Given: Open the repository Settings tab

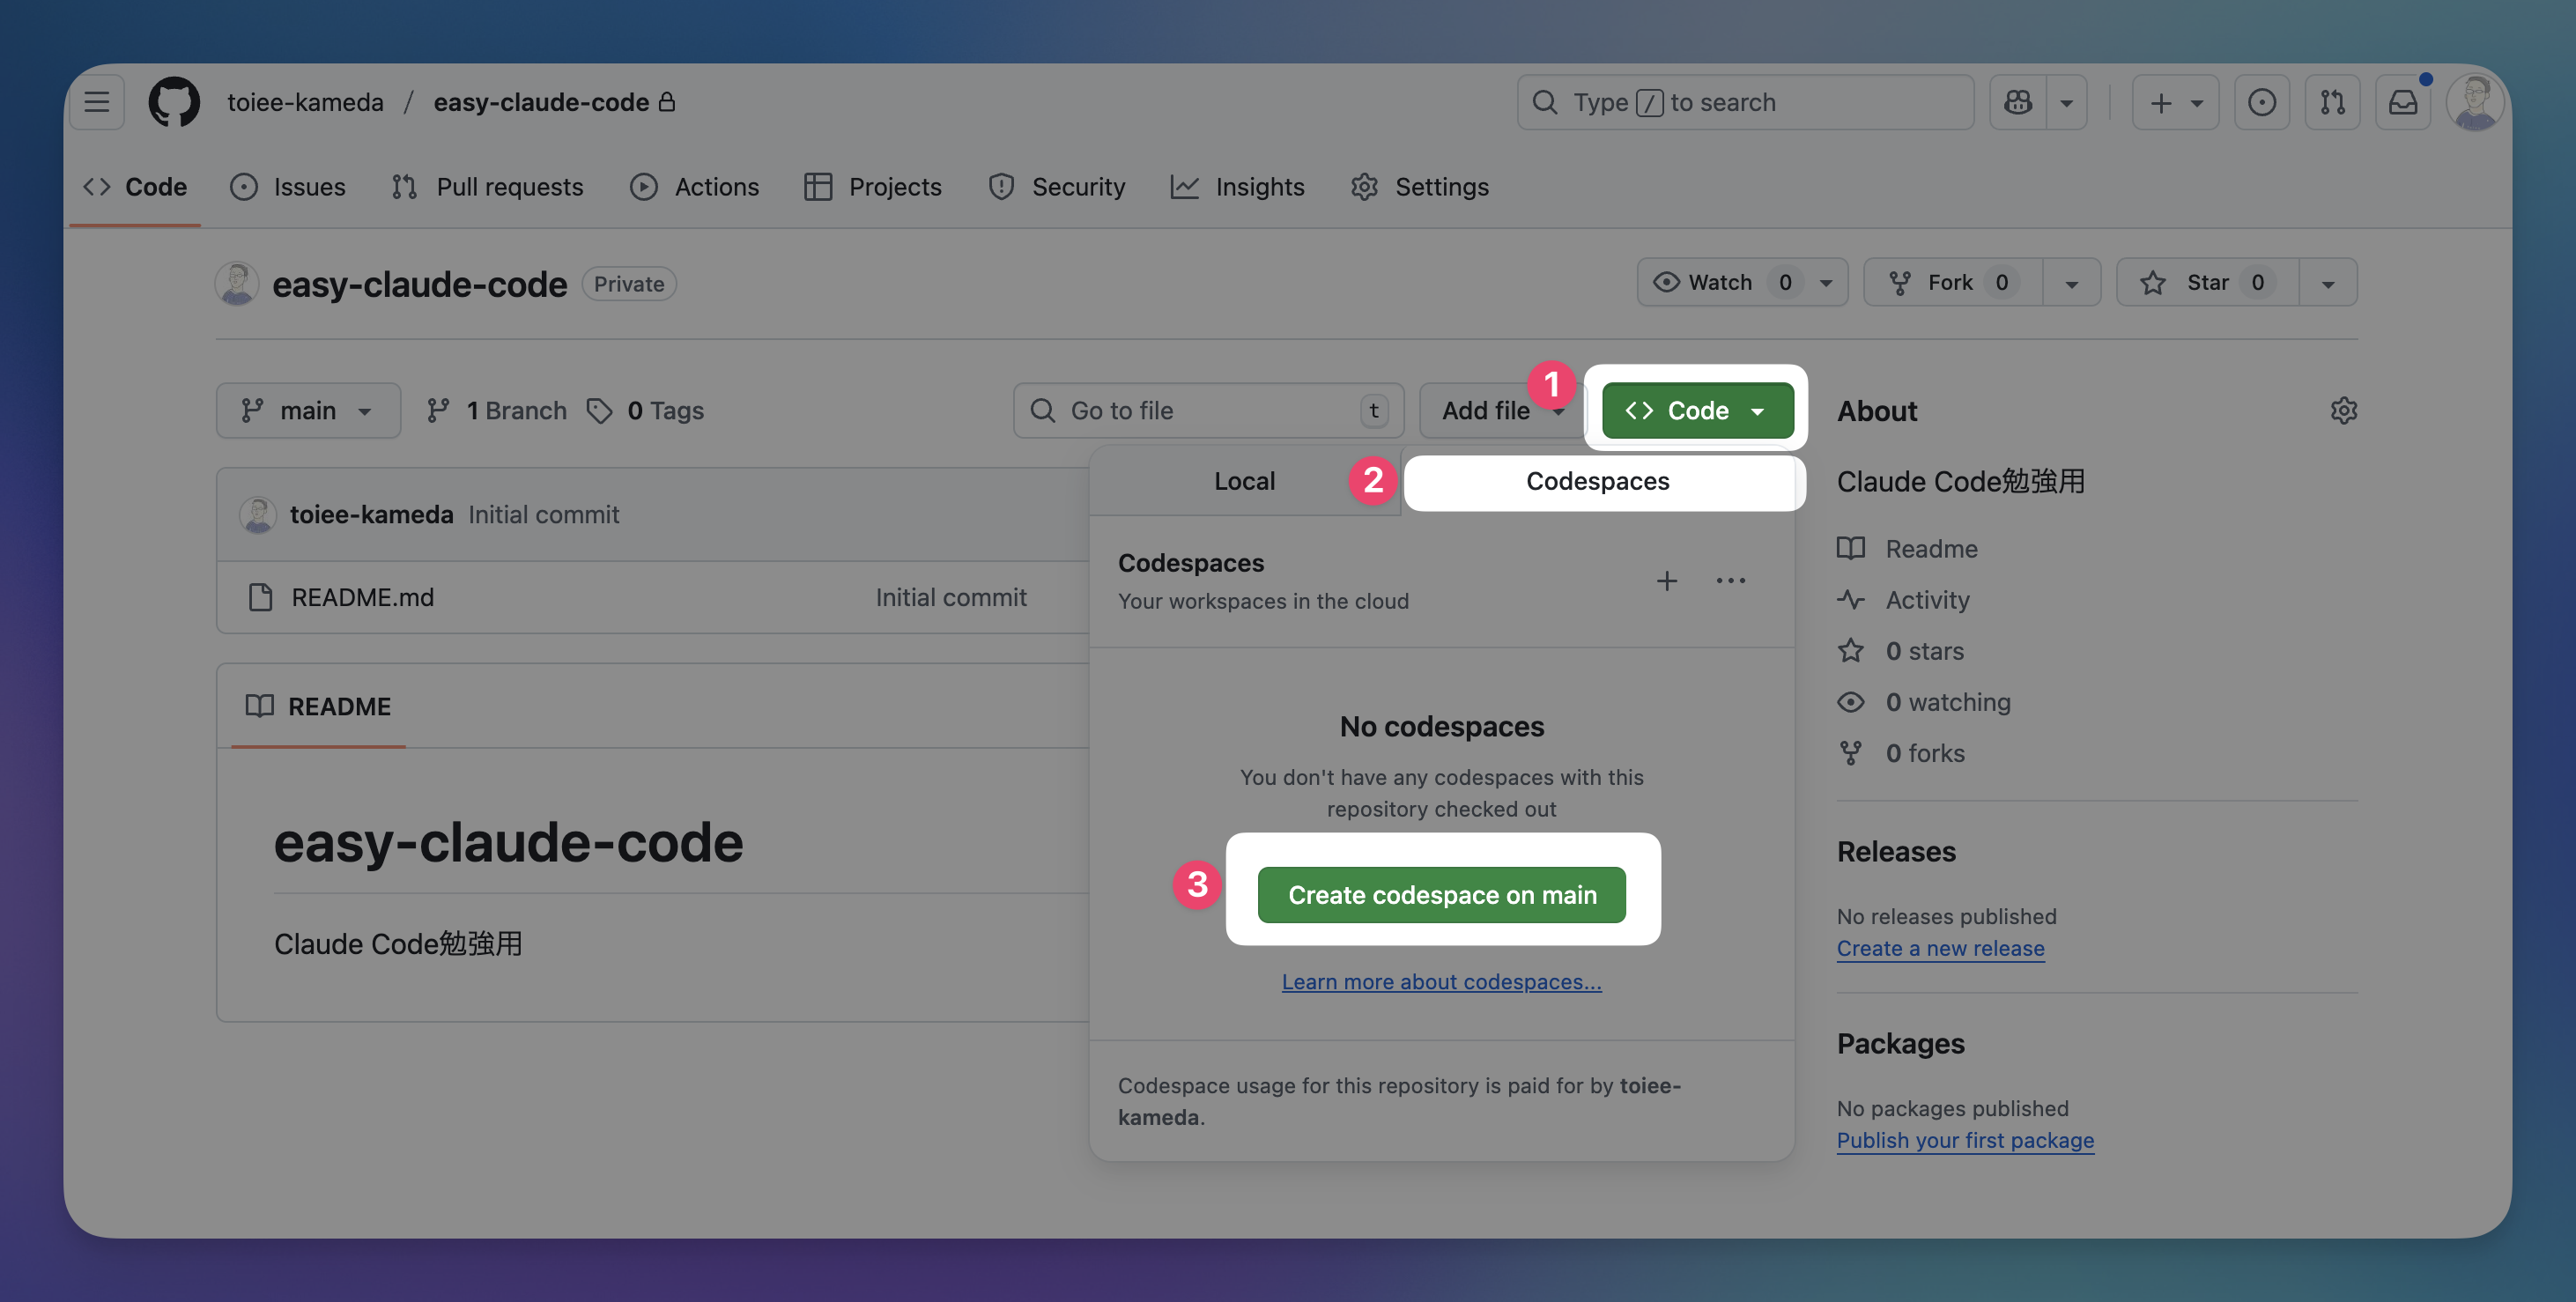Looking at the screenshot, I should [1419, 187].
